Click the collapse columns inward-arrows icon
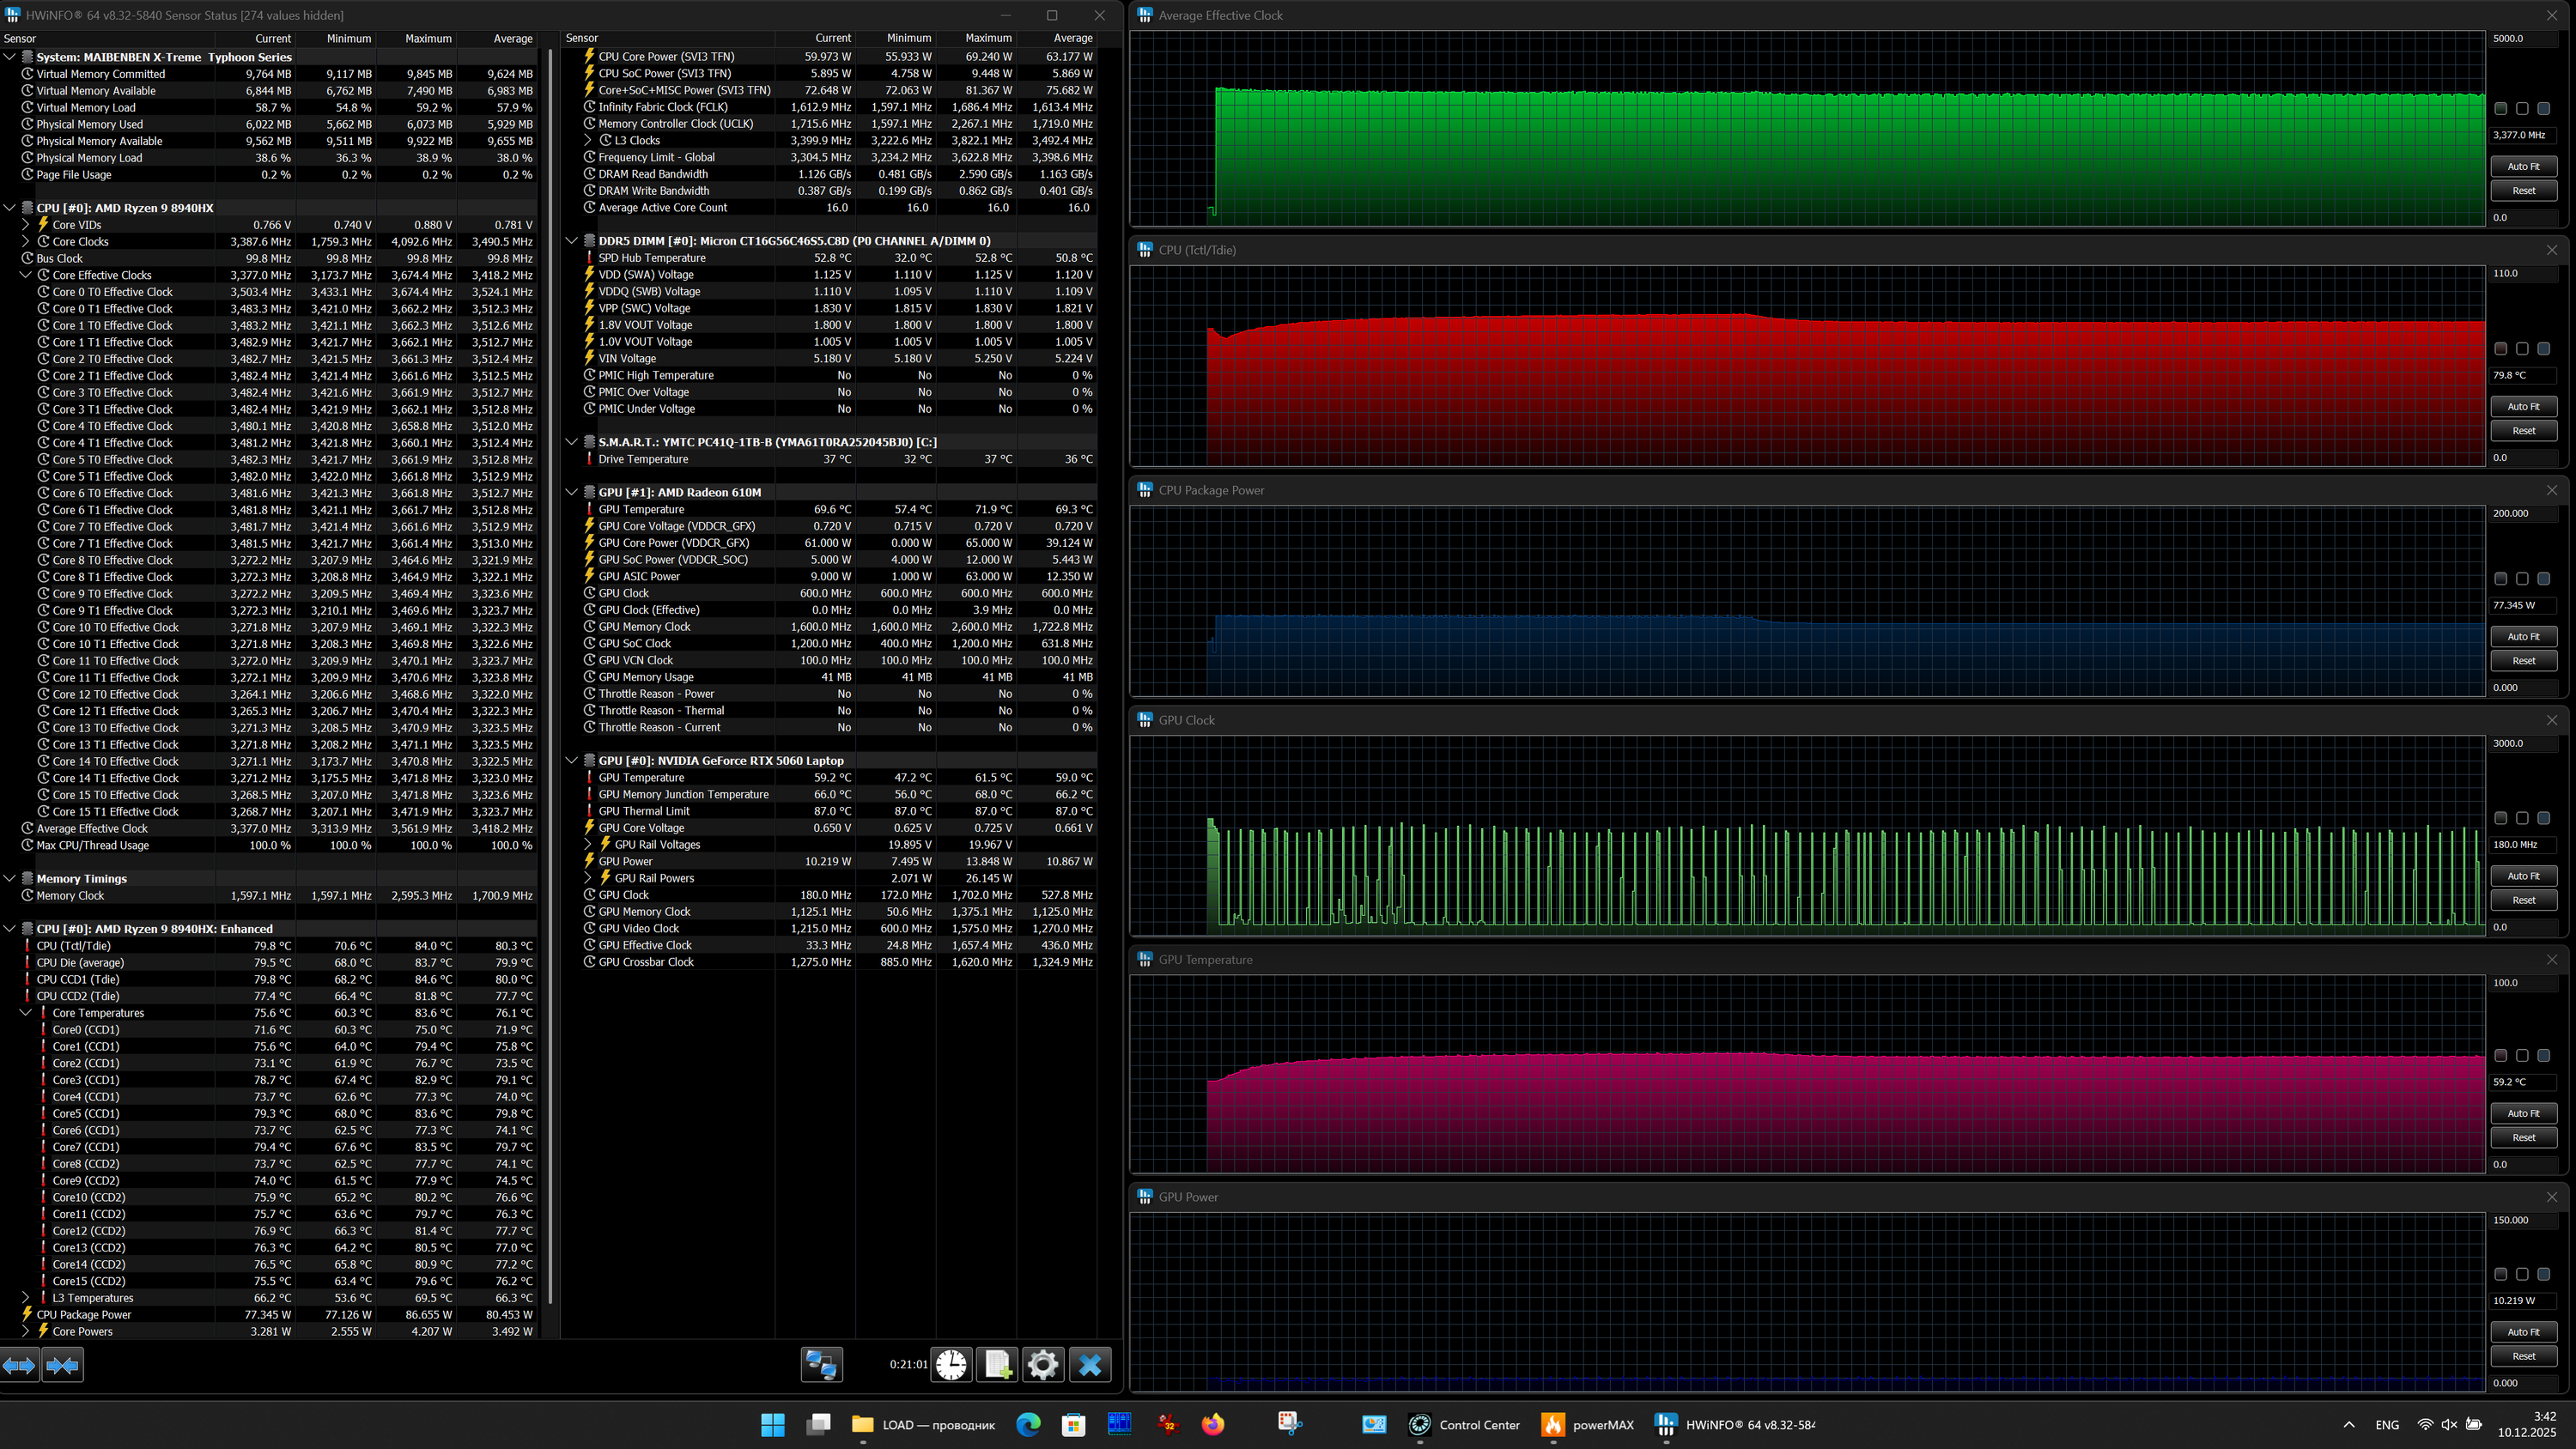This screenshot has height=1449, width=2576. coord(63,1364)
